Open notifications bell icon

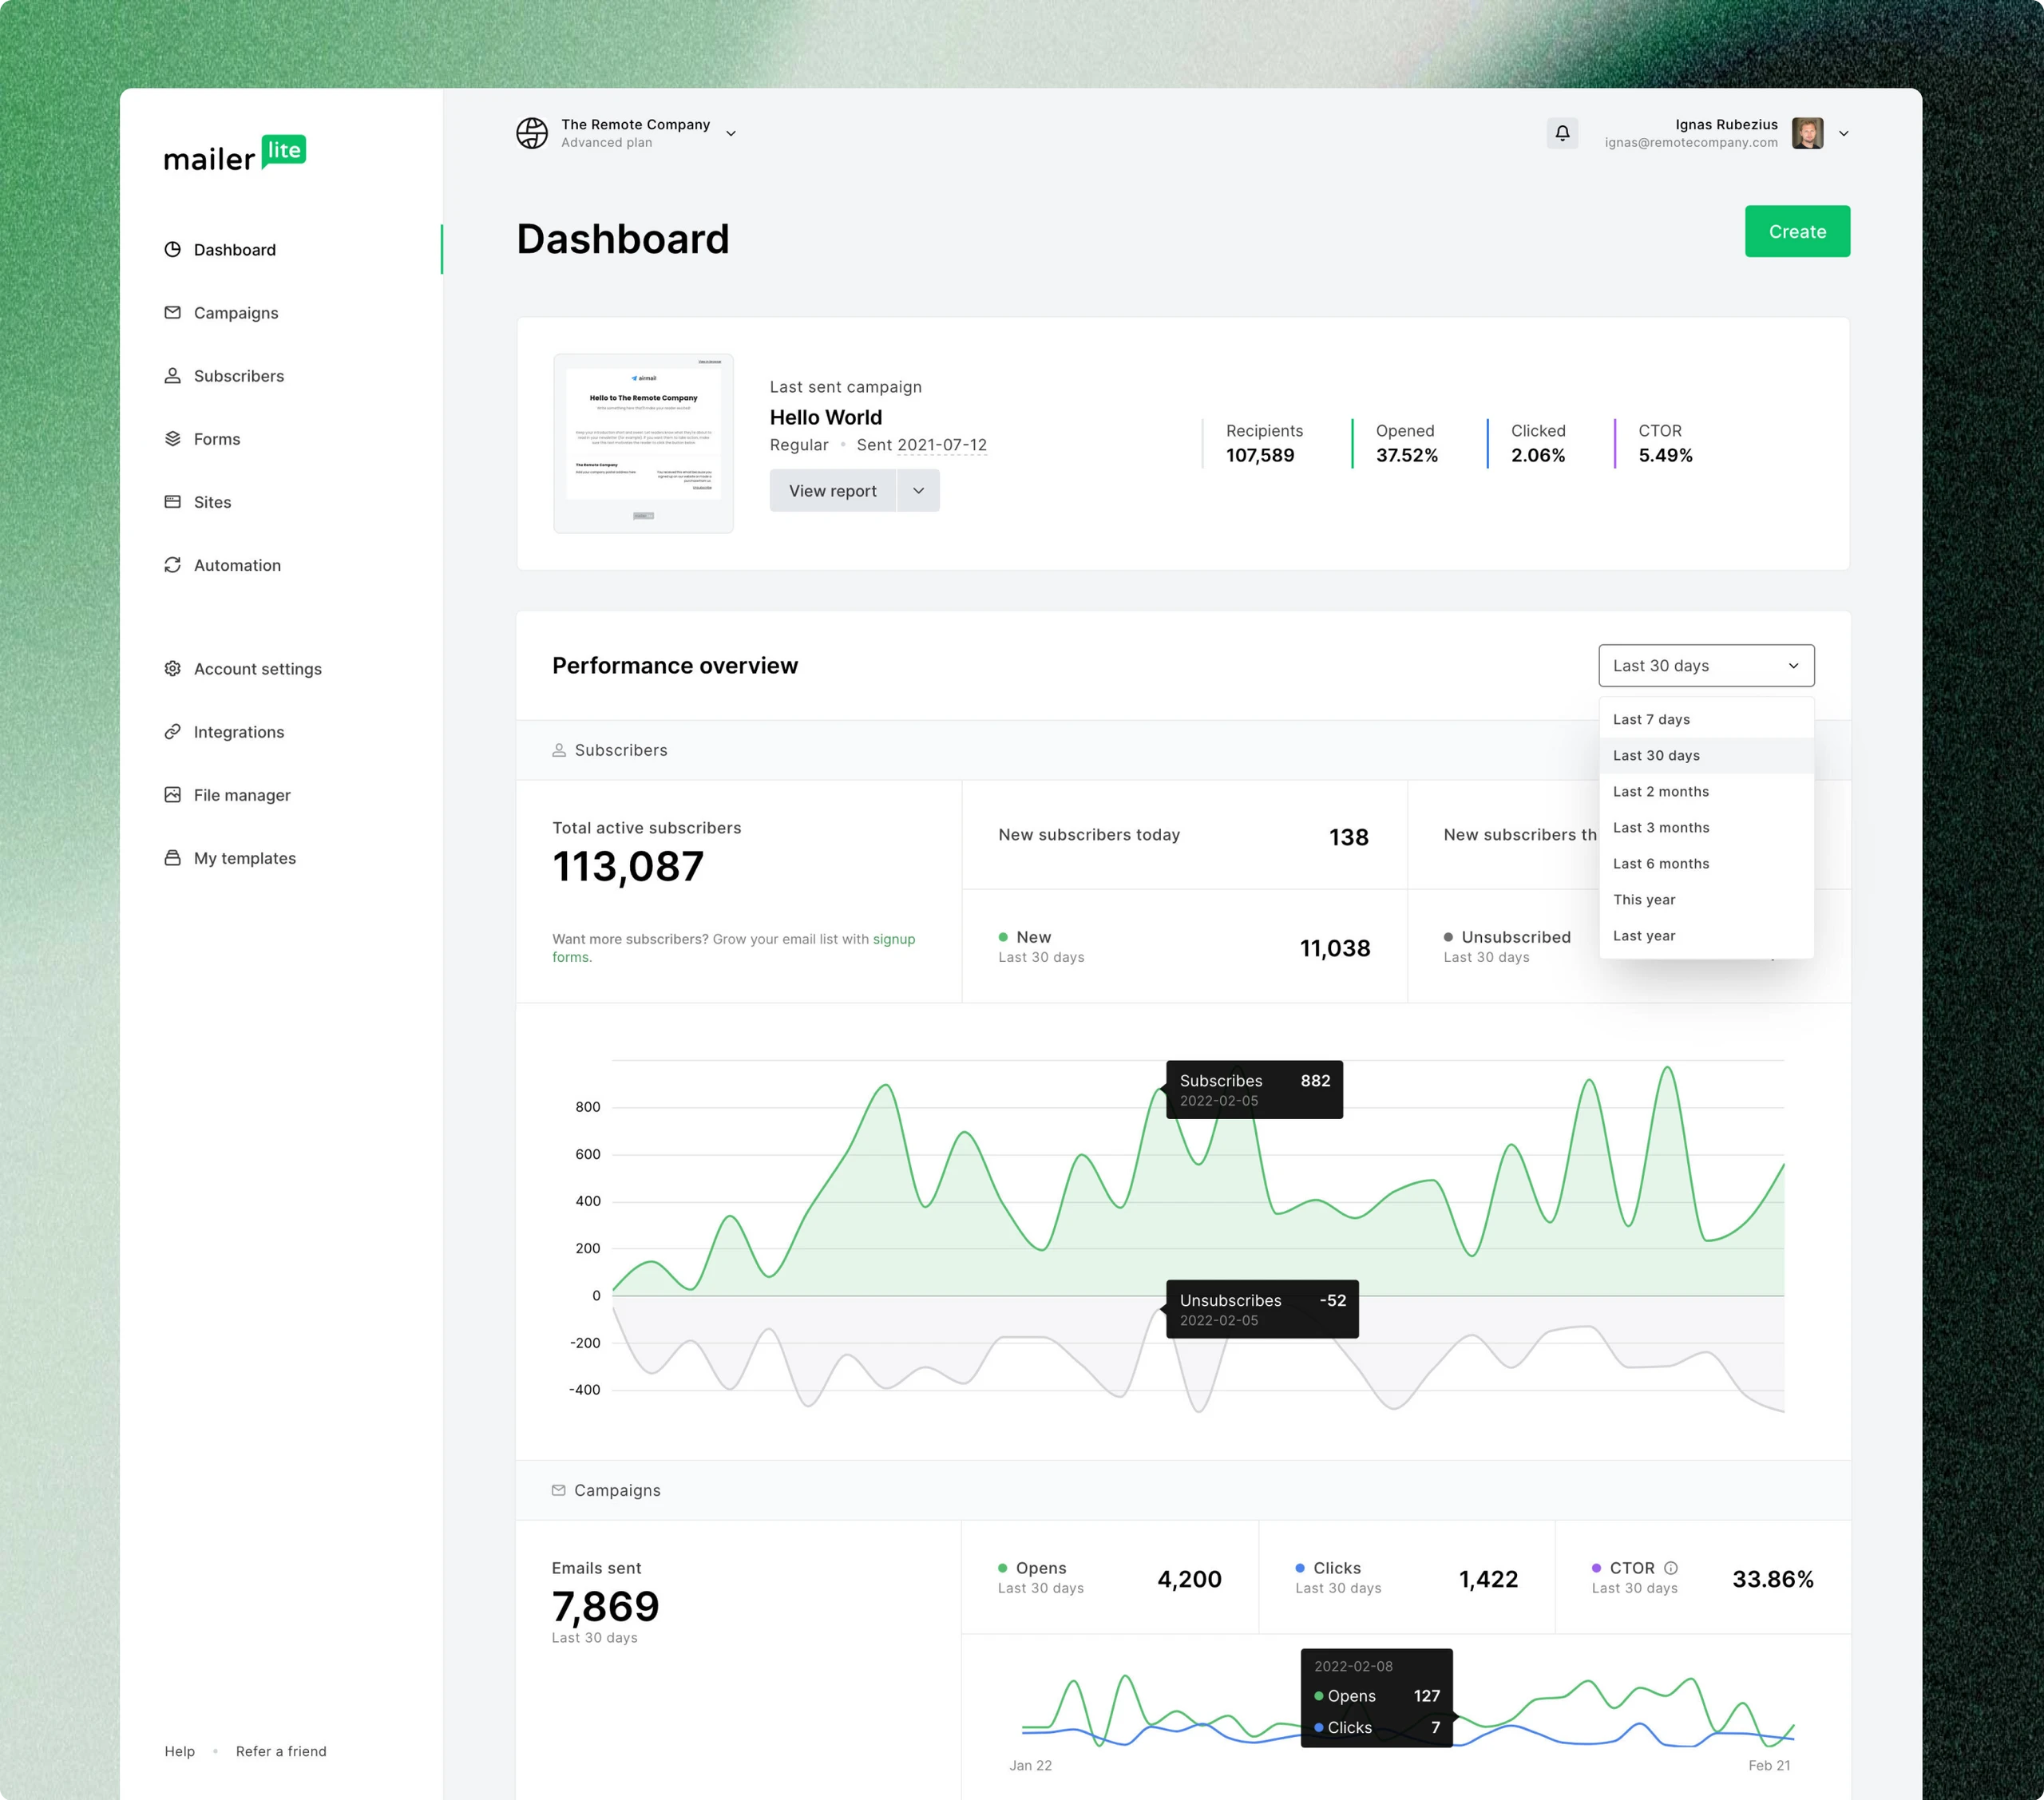click(x=1562, y=133)
